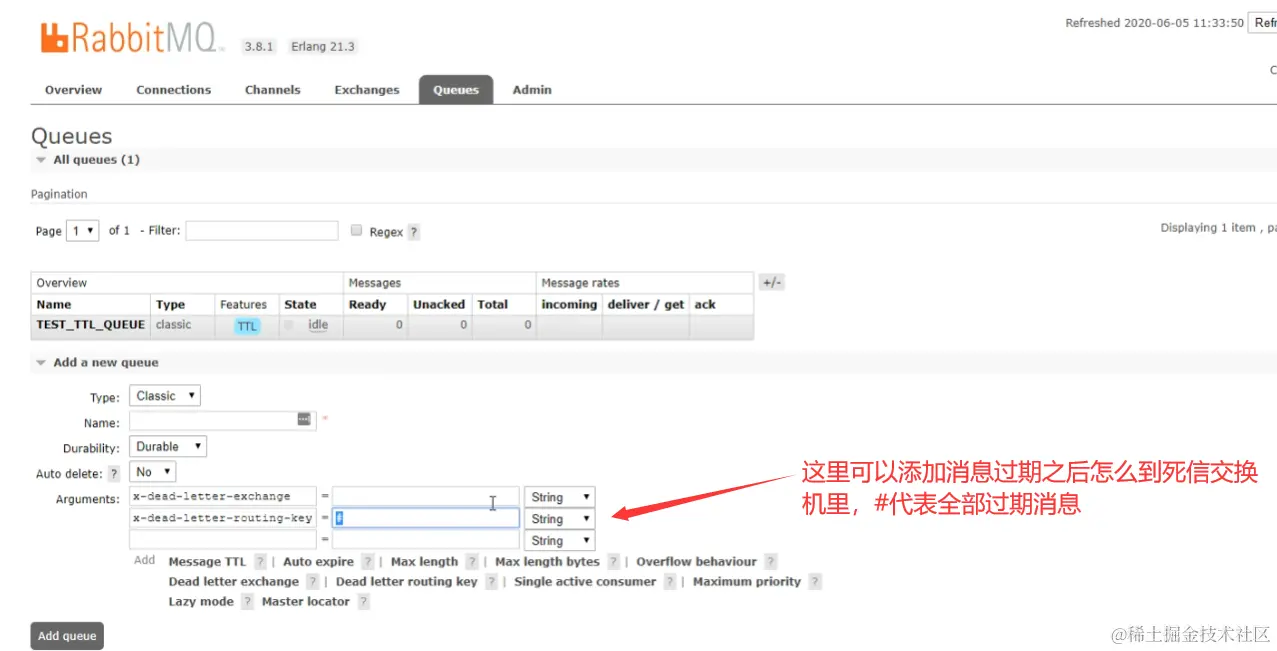Add Max length bytes argument
The height and width of the screenshot is (651, 1277).
click(547, 562)
